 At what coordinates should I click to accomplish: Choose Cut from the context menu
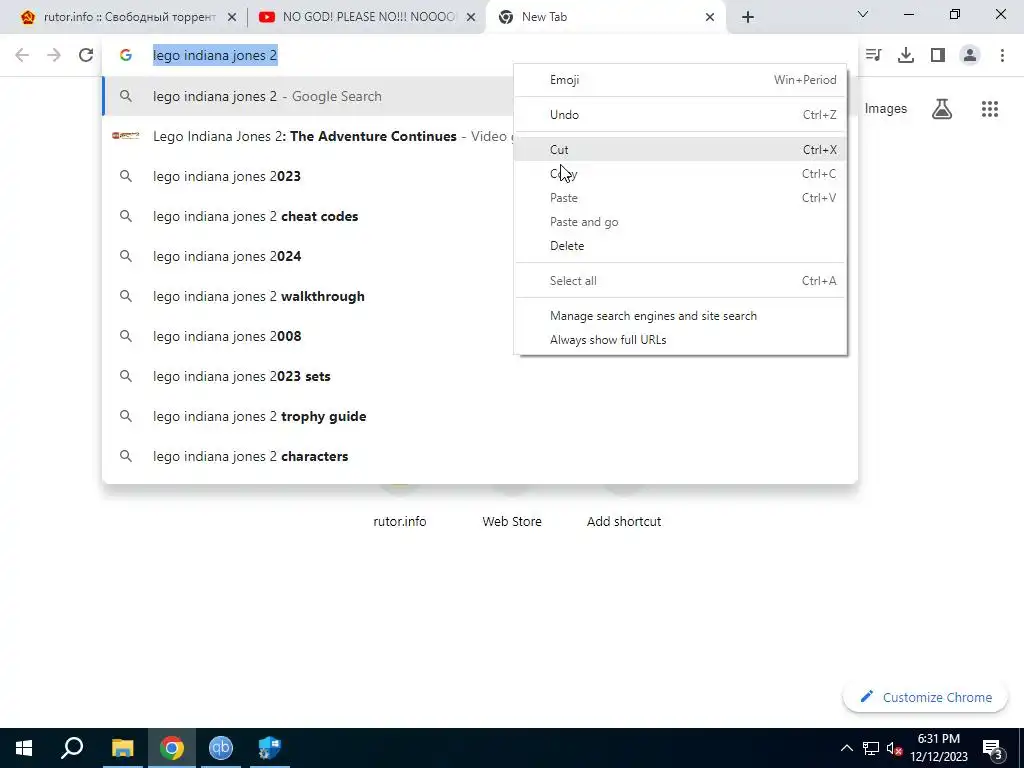(x=680, y=150)
